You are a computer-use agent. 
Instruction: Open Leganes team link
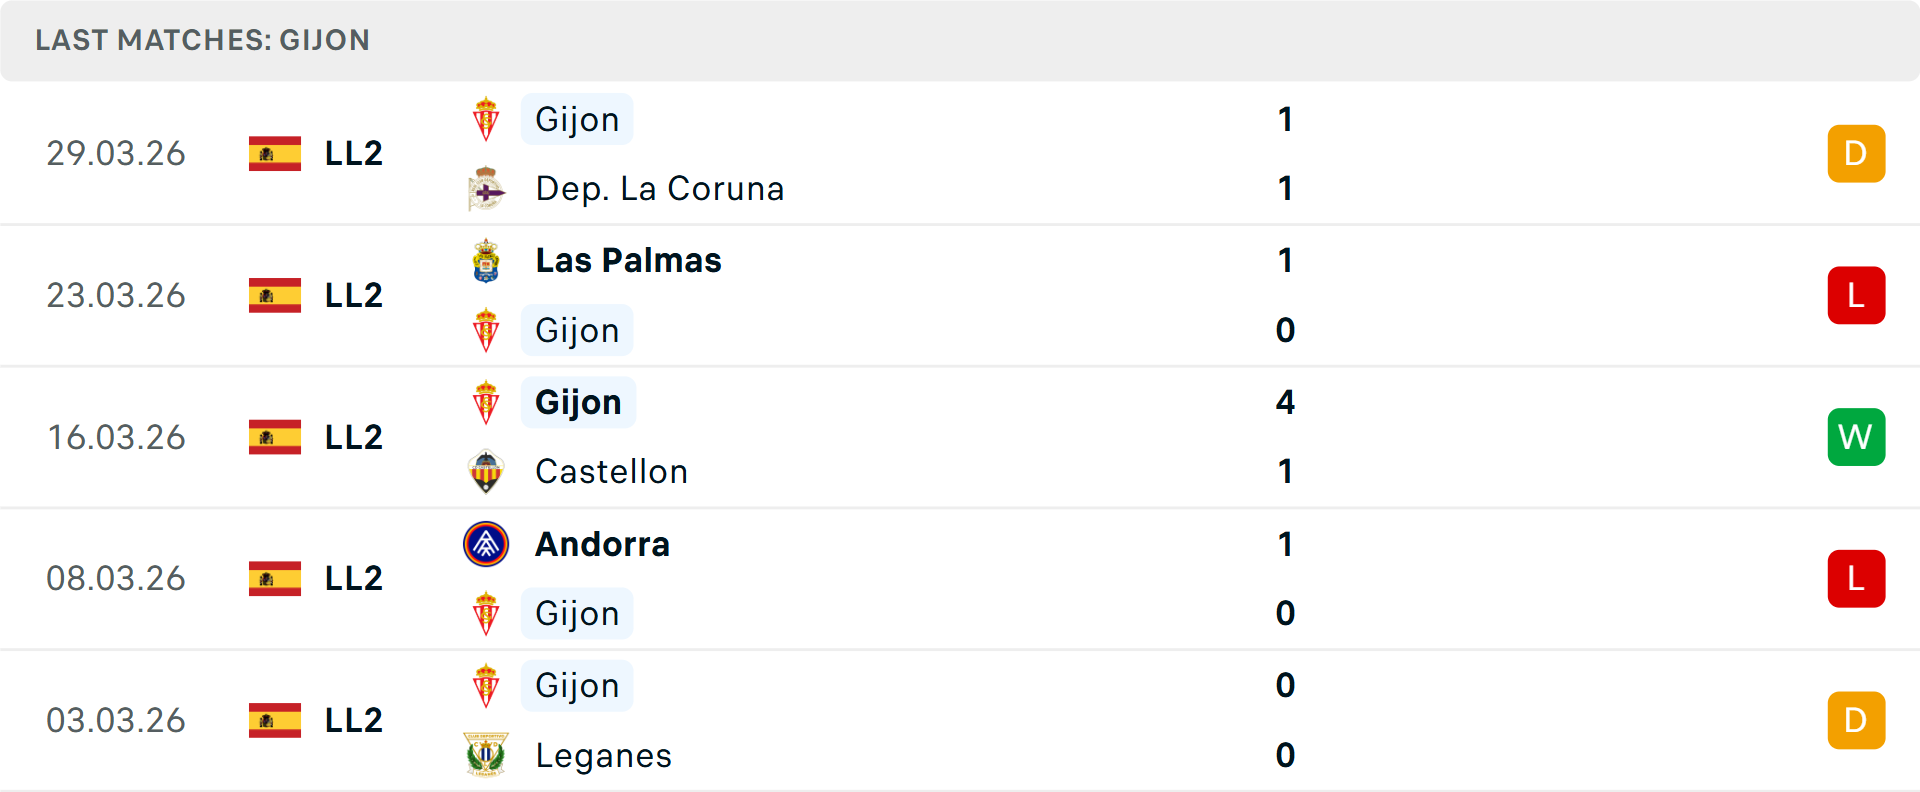[603, 756]
